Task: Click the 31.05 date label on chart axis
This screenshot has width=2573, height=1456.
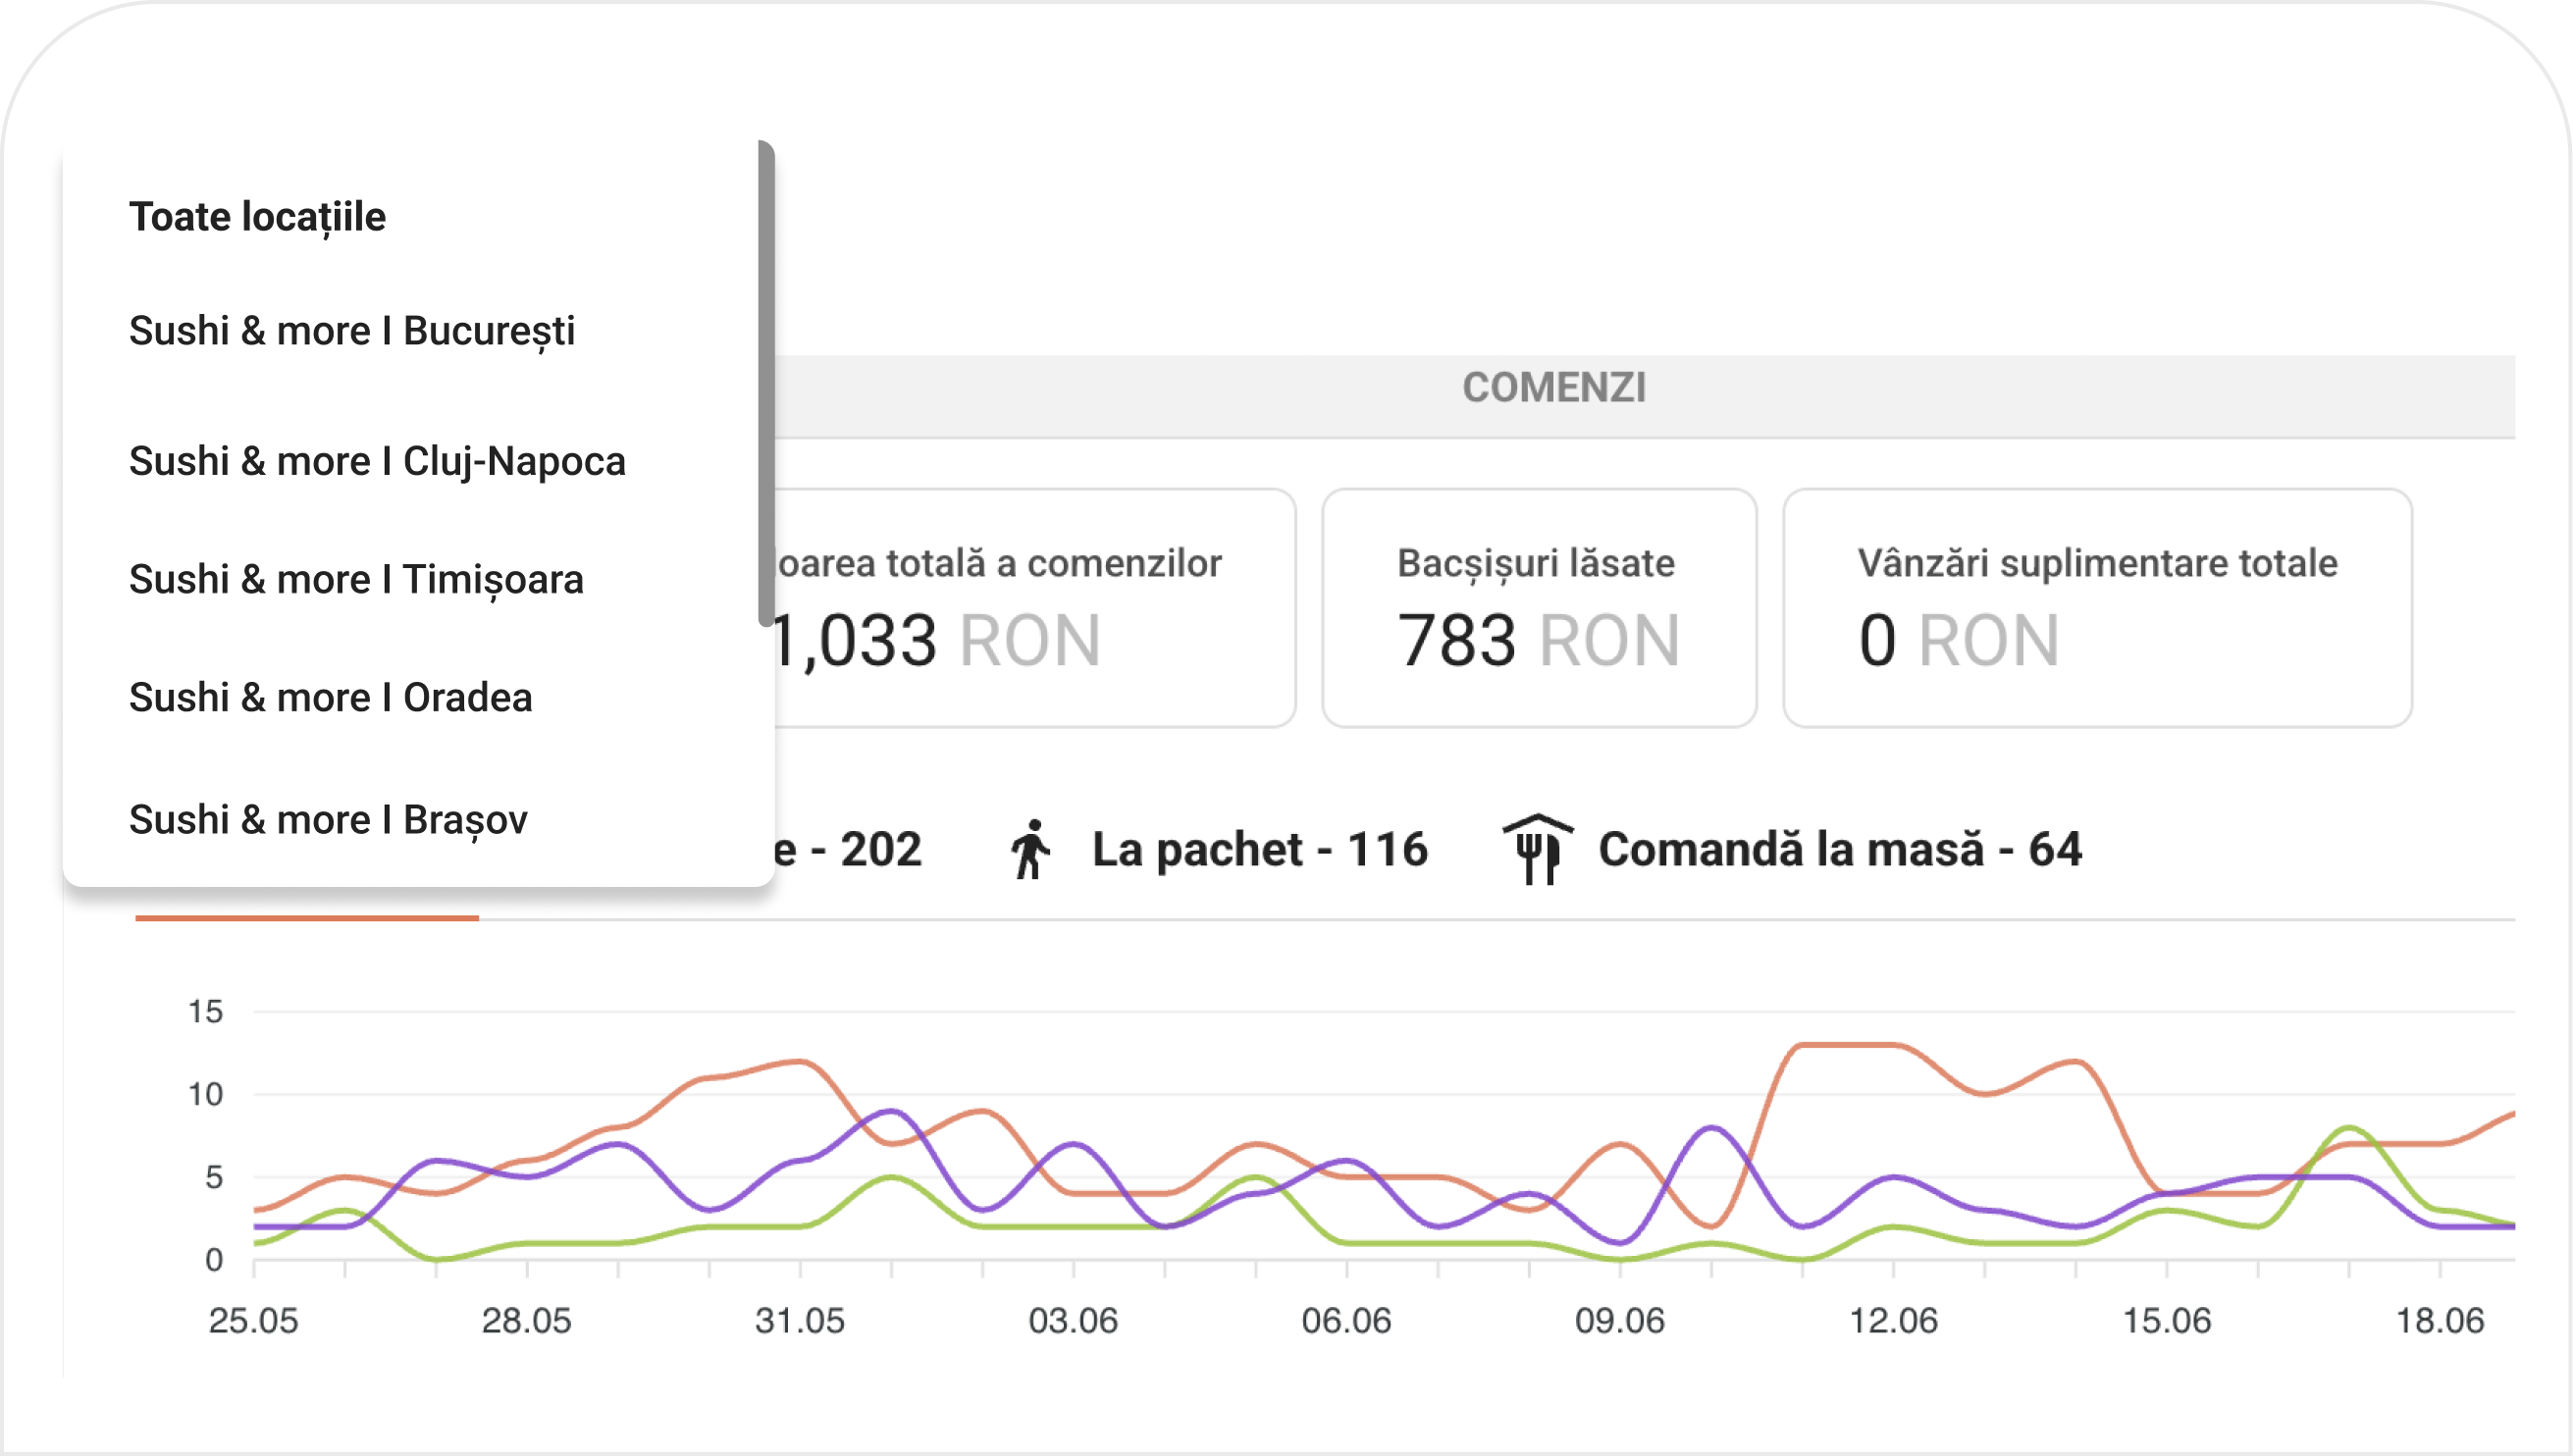Action: [x=799, y=1320]
